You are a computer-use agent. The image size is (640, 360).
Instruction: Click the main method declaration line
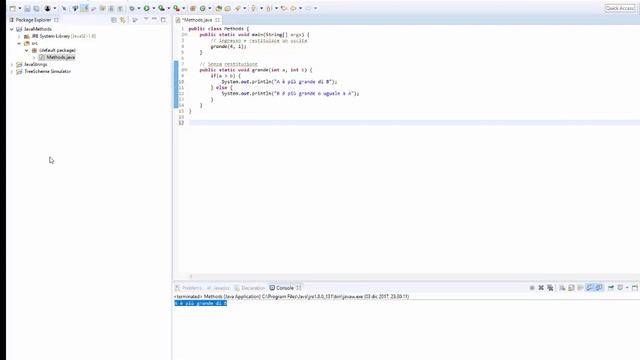click(254, 35)
